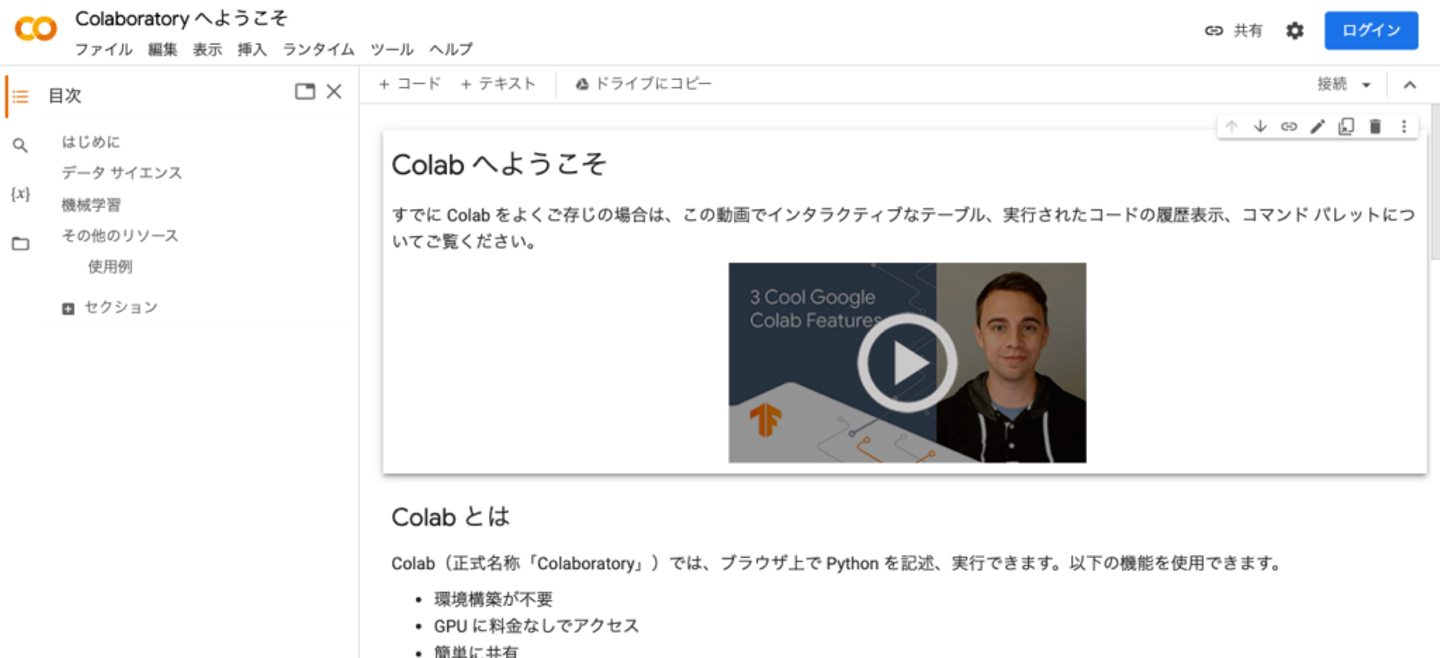1440x658 pixels.
Task: Open sidebar in new window icon
Action: click(305, 92)
